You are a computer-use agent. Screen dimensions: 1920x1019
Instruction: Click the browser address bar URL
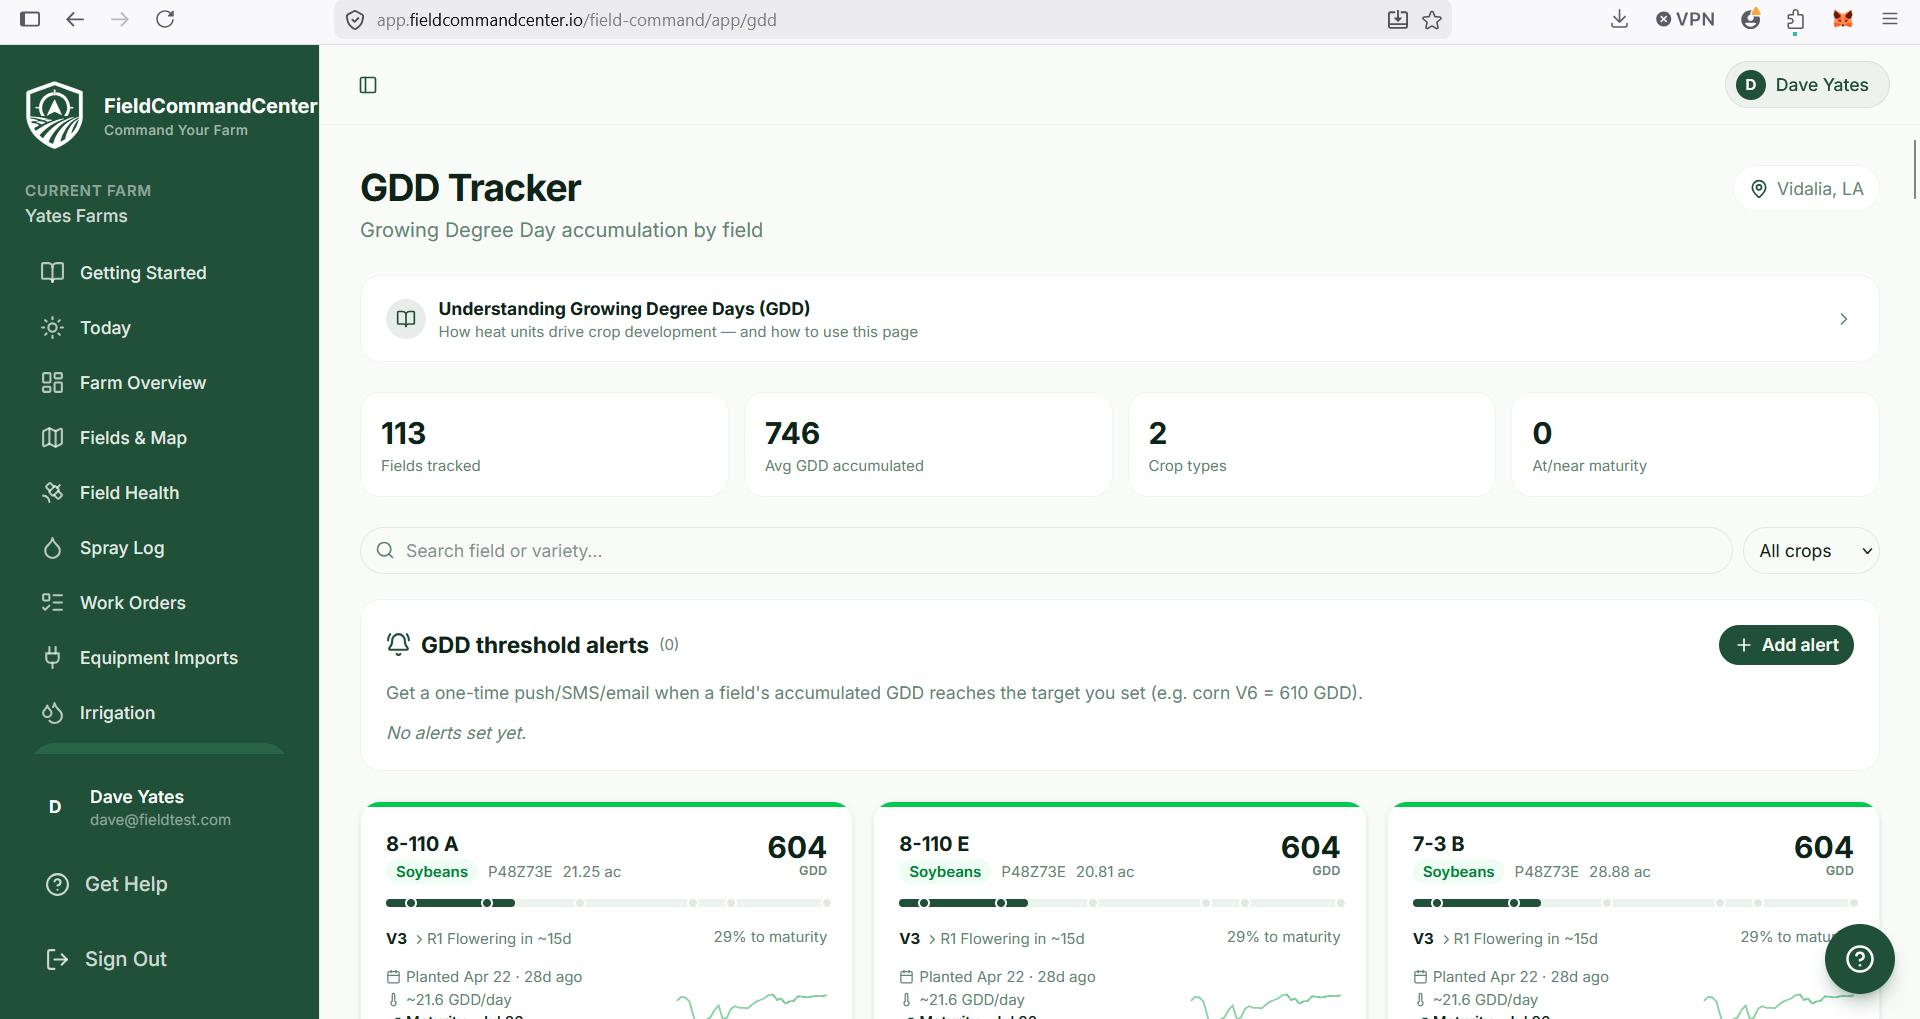(576, 20)
